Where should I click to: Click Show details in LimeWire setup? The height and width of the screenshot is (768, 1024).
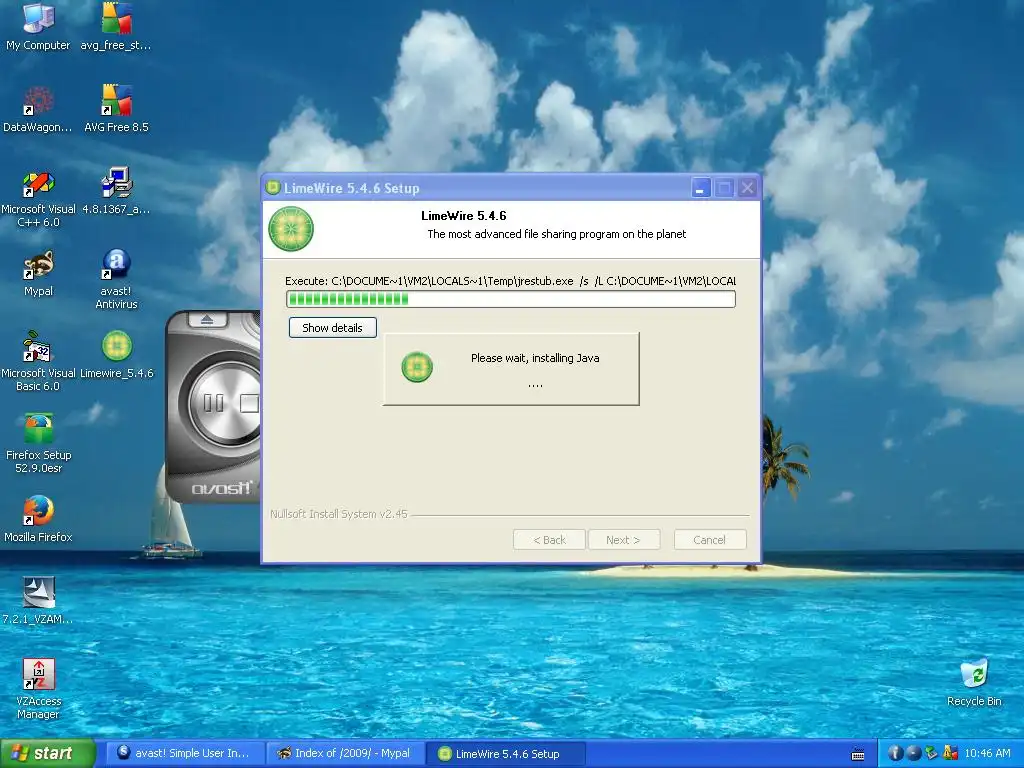click(x=332, y=328)
